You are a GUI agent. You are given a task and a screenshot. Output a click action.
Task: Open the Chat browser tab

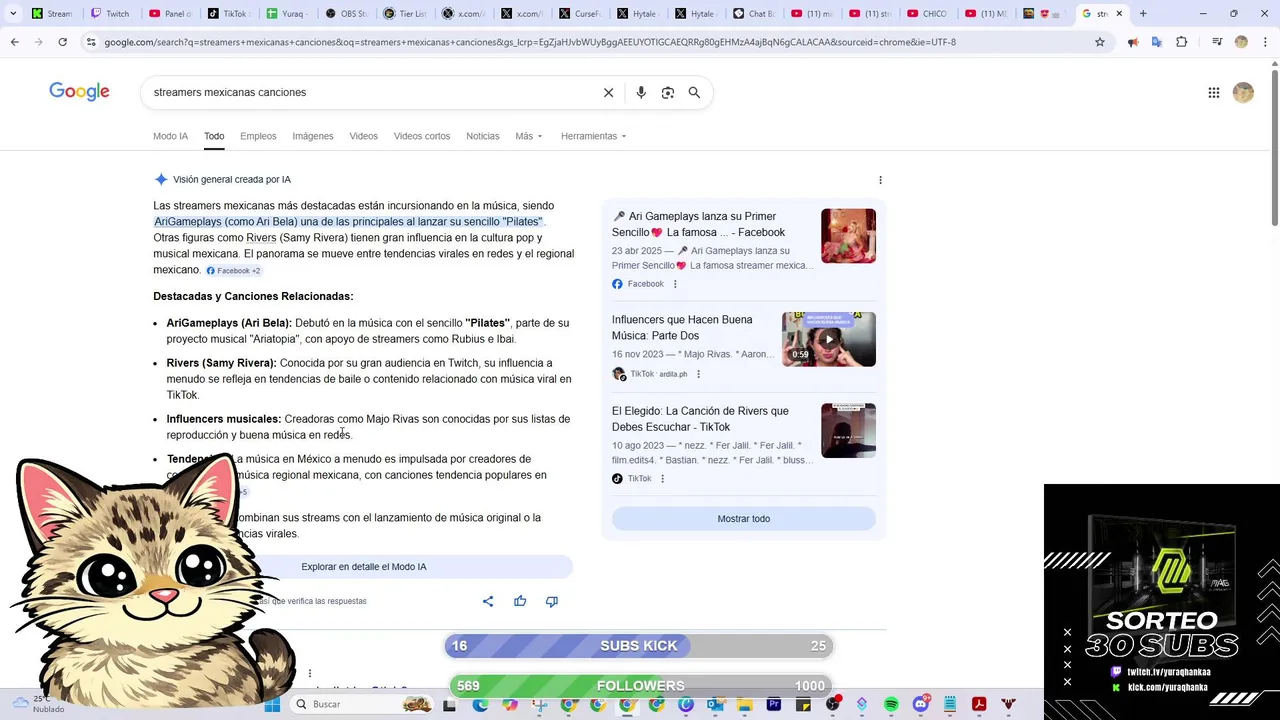coord(755,14)
